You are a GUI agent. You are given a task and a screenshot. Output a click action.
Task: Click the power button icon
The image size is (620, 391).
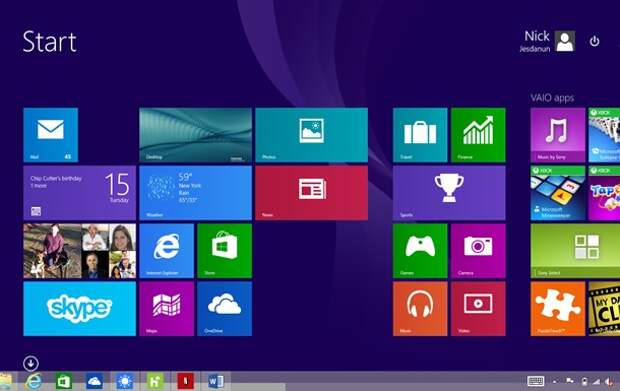(x=594, y=41)
